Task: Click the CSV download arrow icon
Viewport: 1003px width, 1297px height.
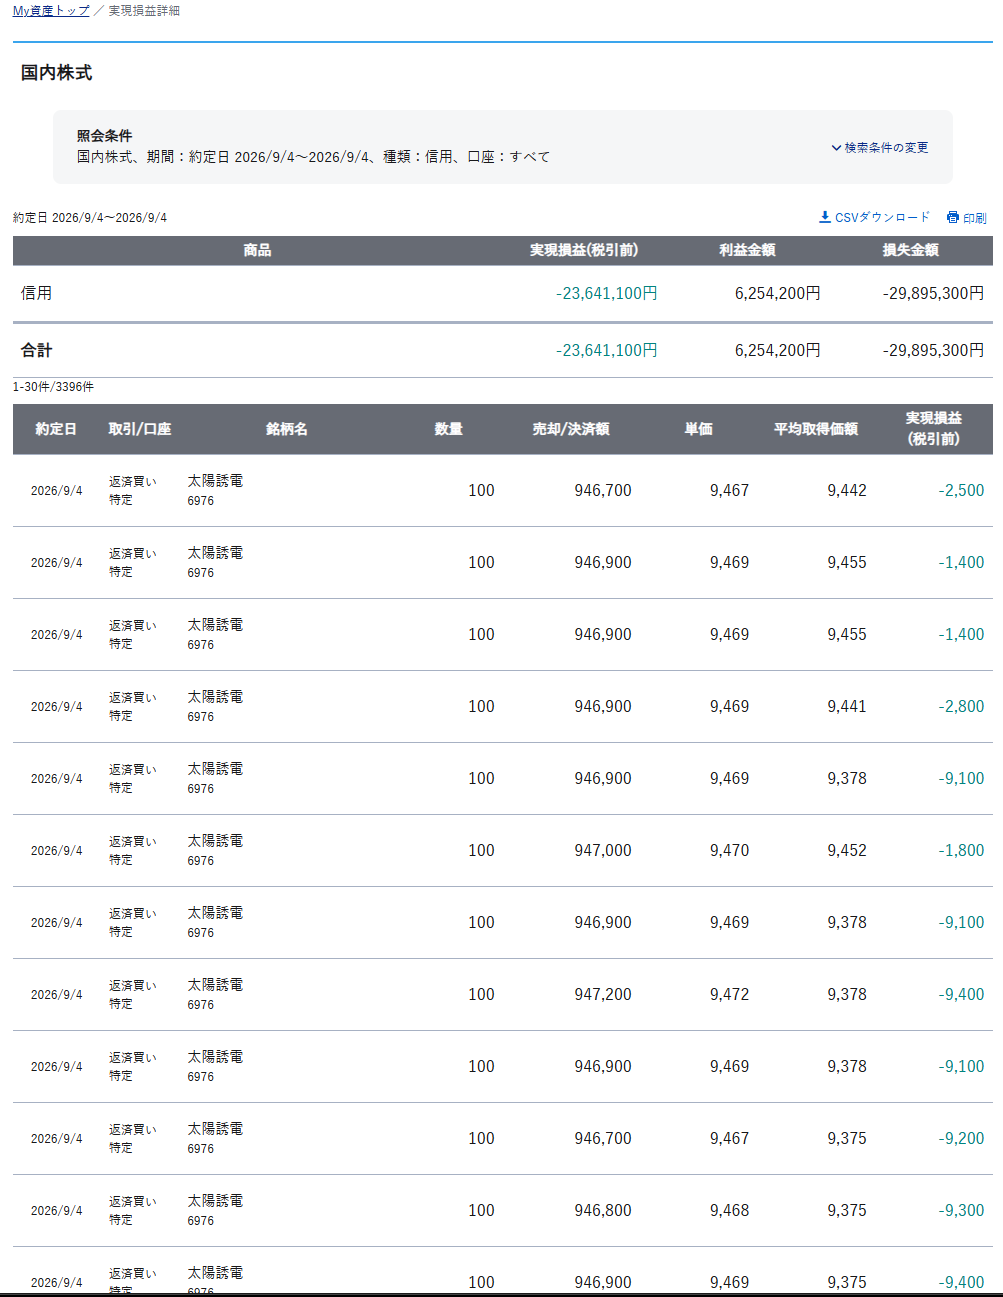Action: click(825, 217)
